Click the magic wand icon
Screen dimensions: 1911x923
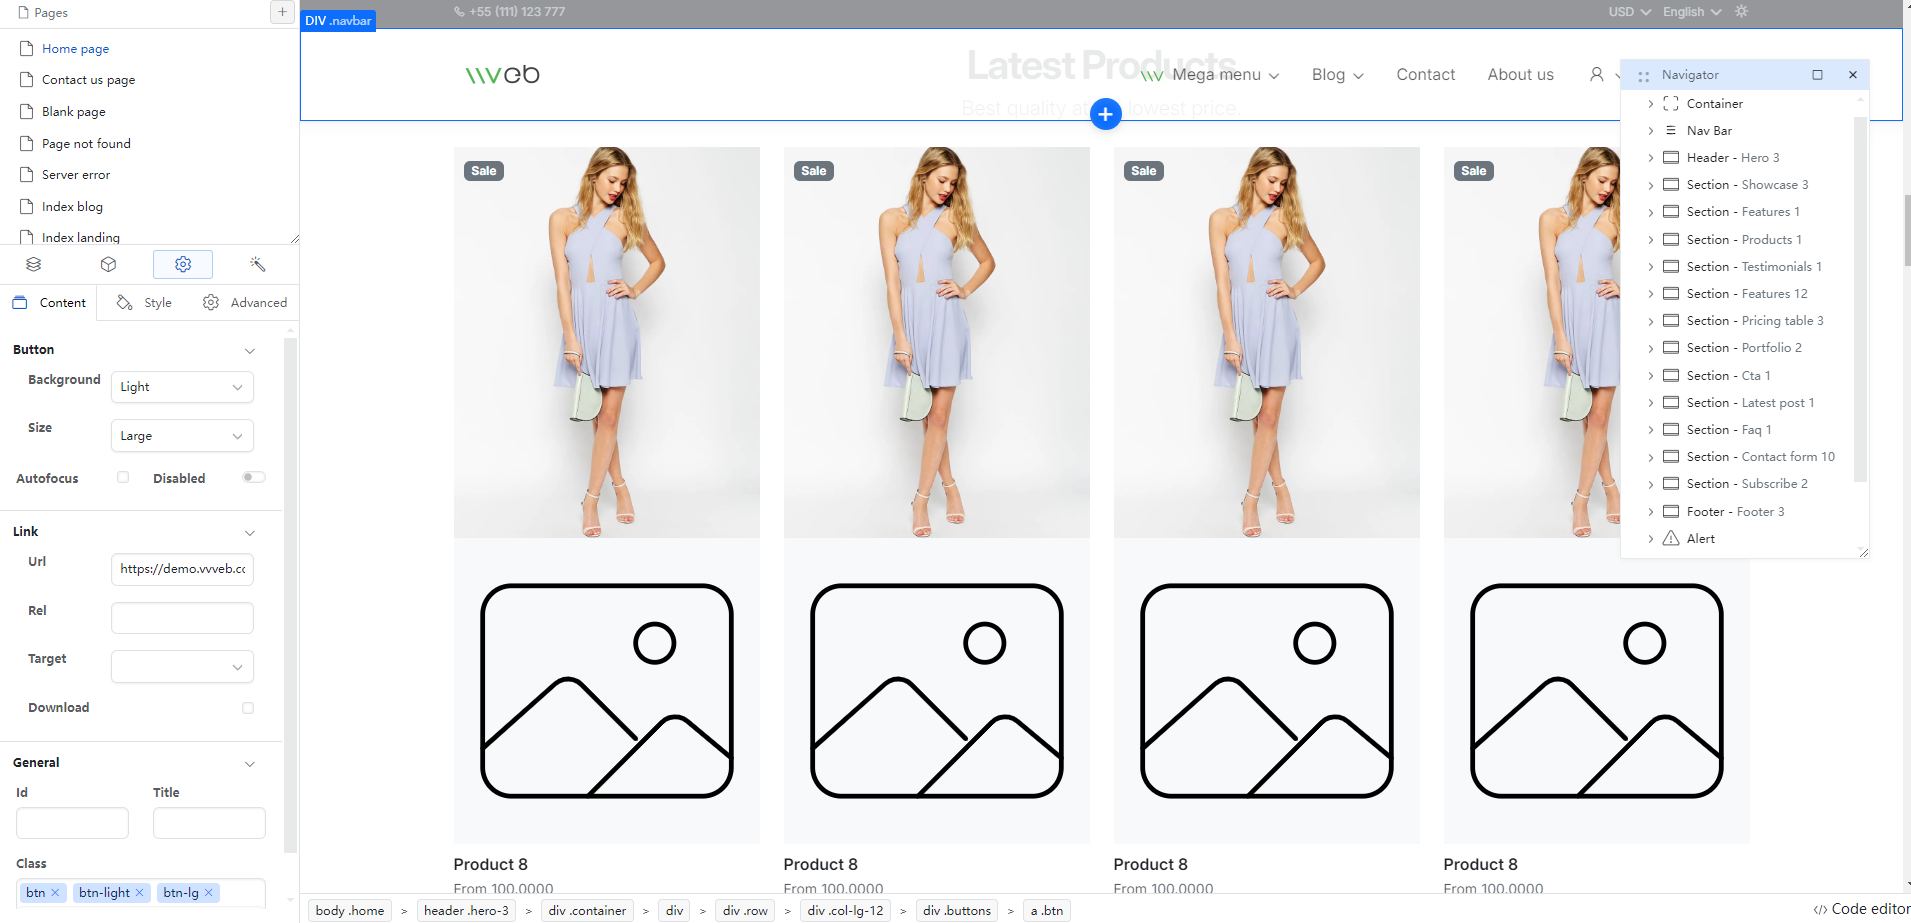click(x=257, y=264)
